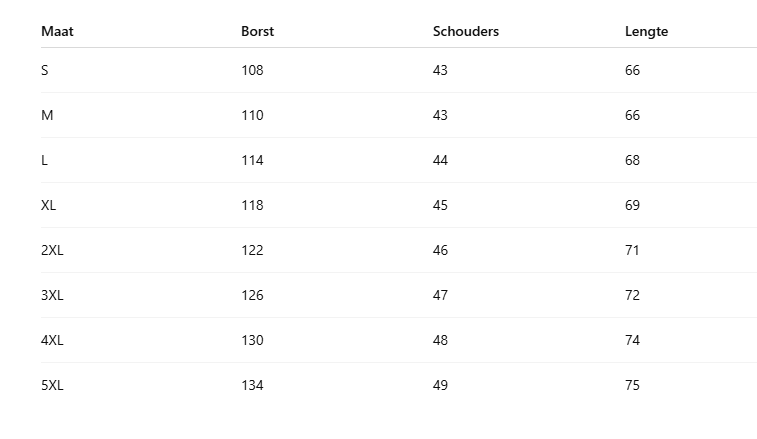This screenshot has height=439, width=757.
Task: Select the size L cell
Action: pyautogui.click(x=45, y=160)
